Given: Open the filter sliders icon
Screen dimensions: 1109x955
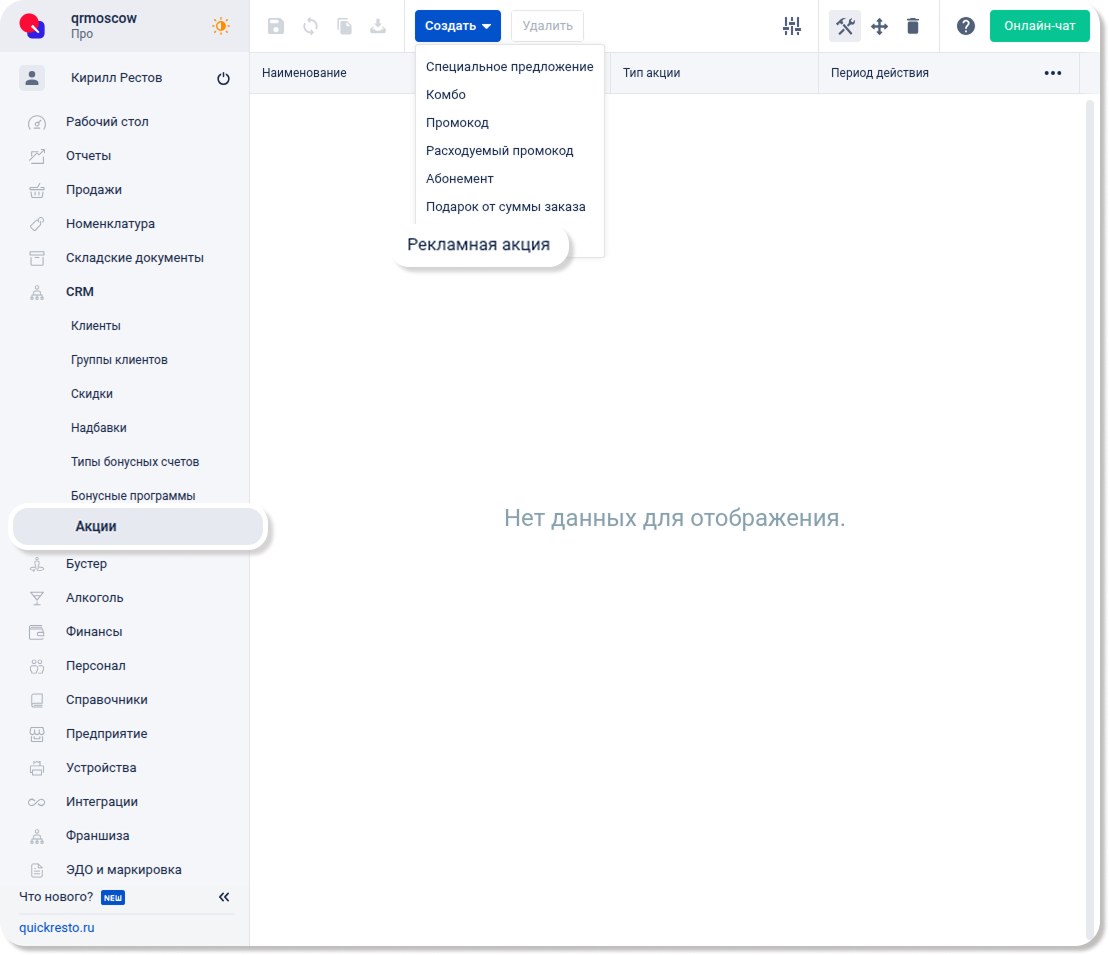Looking at the screenshot, I should tap(792, 27).
